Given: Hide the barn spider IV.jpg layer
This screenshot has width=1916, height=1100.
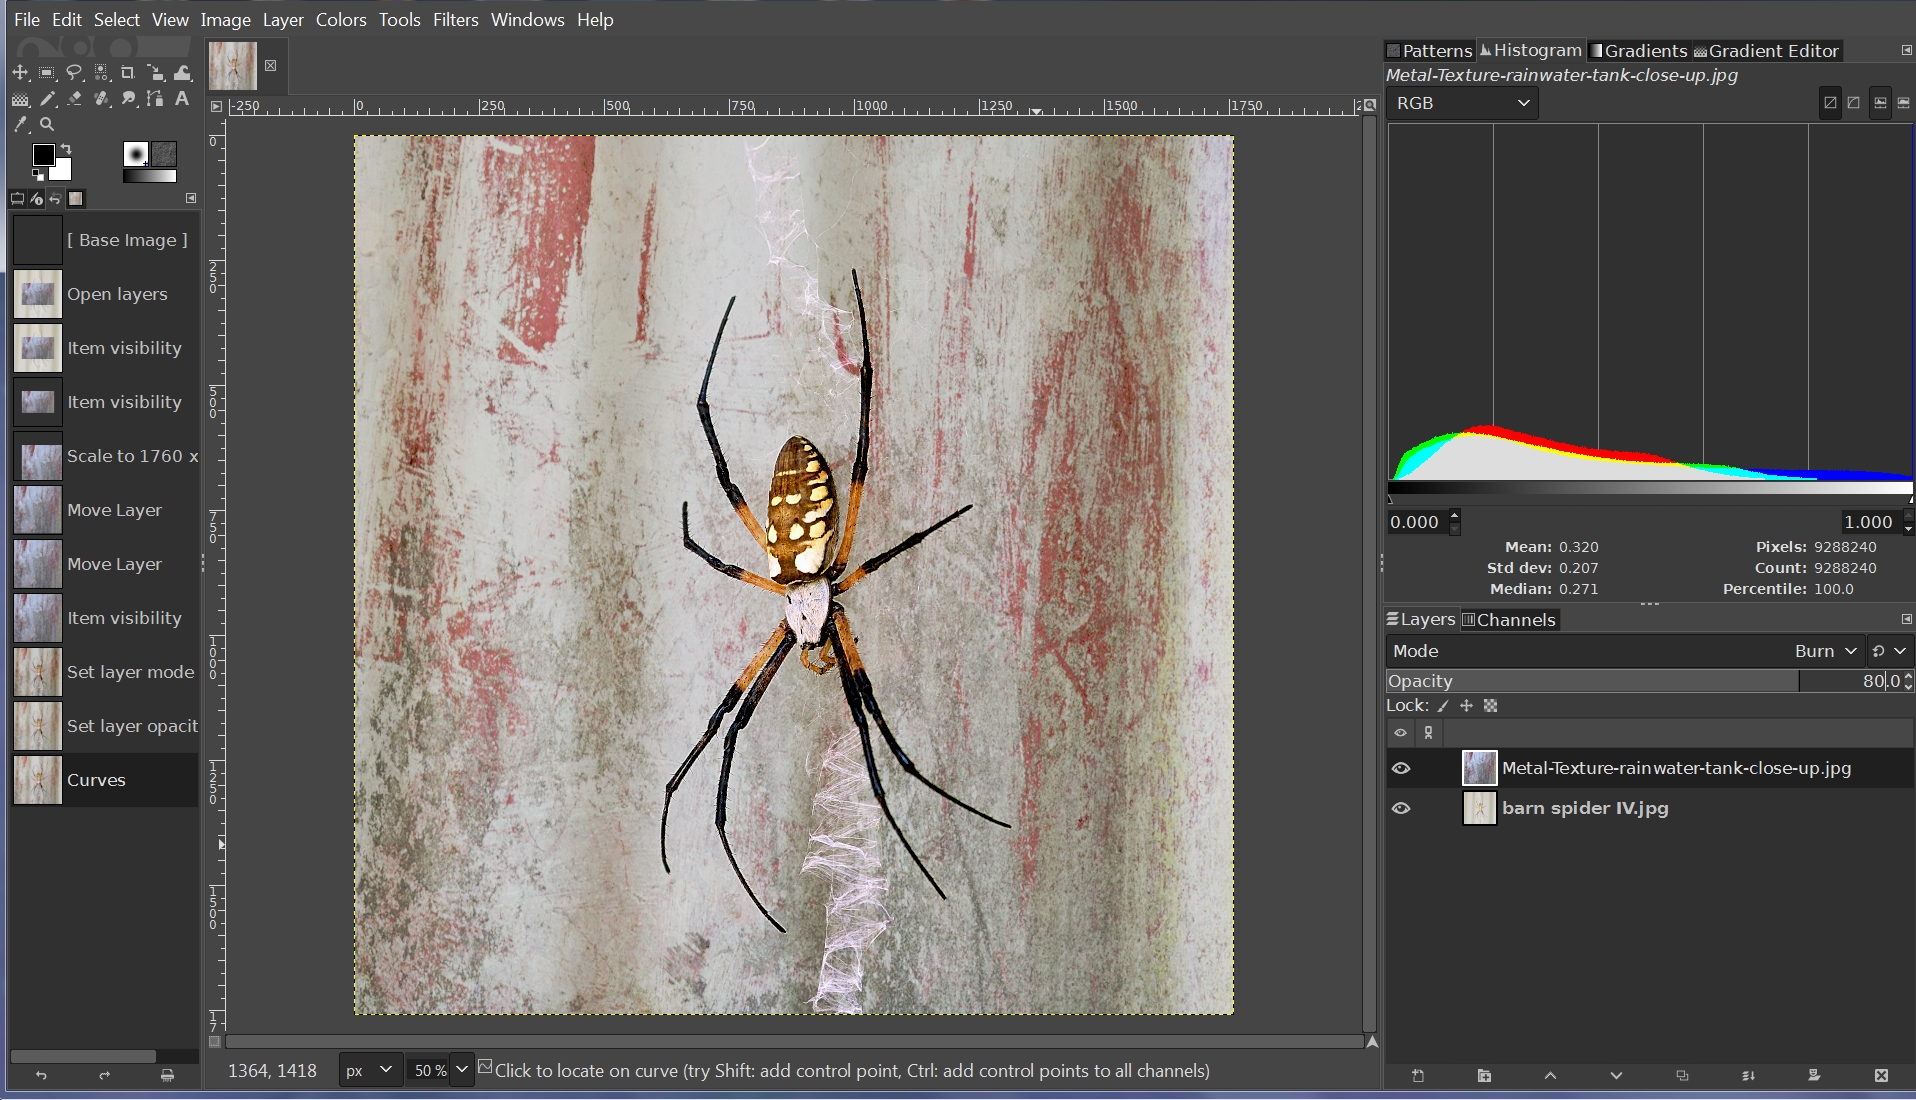Looking at the screenshot, I should 1401,808.
